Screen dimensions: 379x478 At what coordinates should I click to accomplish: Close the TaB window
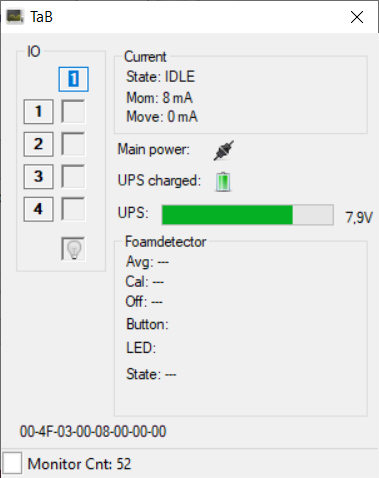click(x=357, y=17)
